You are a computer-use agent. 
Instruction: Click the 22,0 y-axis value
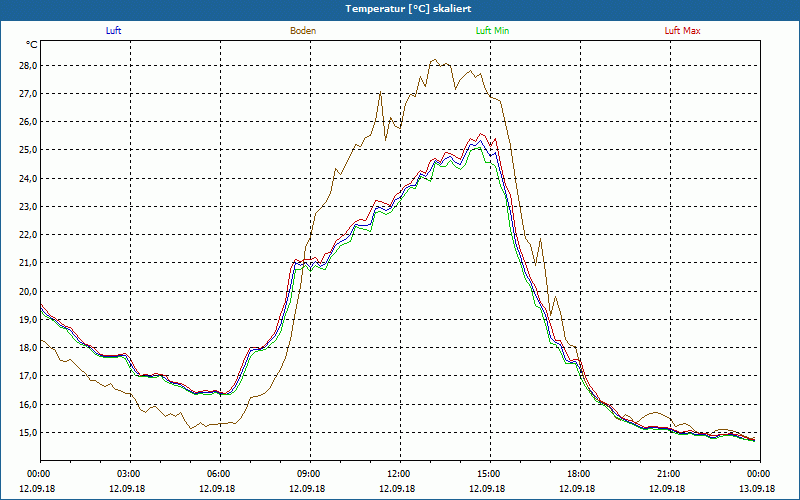[28, 235]
